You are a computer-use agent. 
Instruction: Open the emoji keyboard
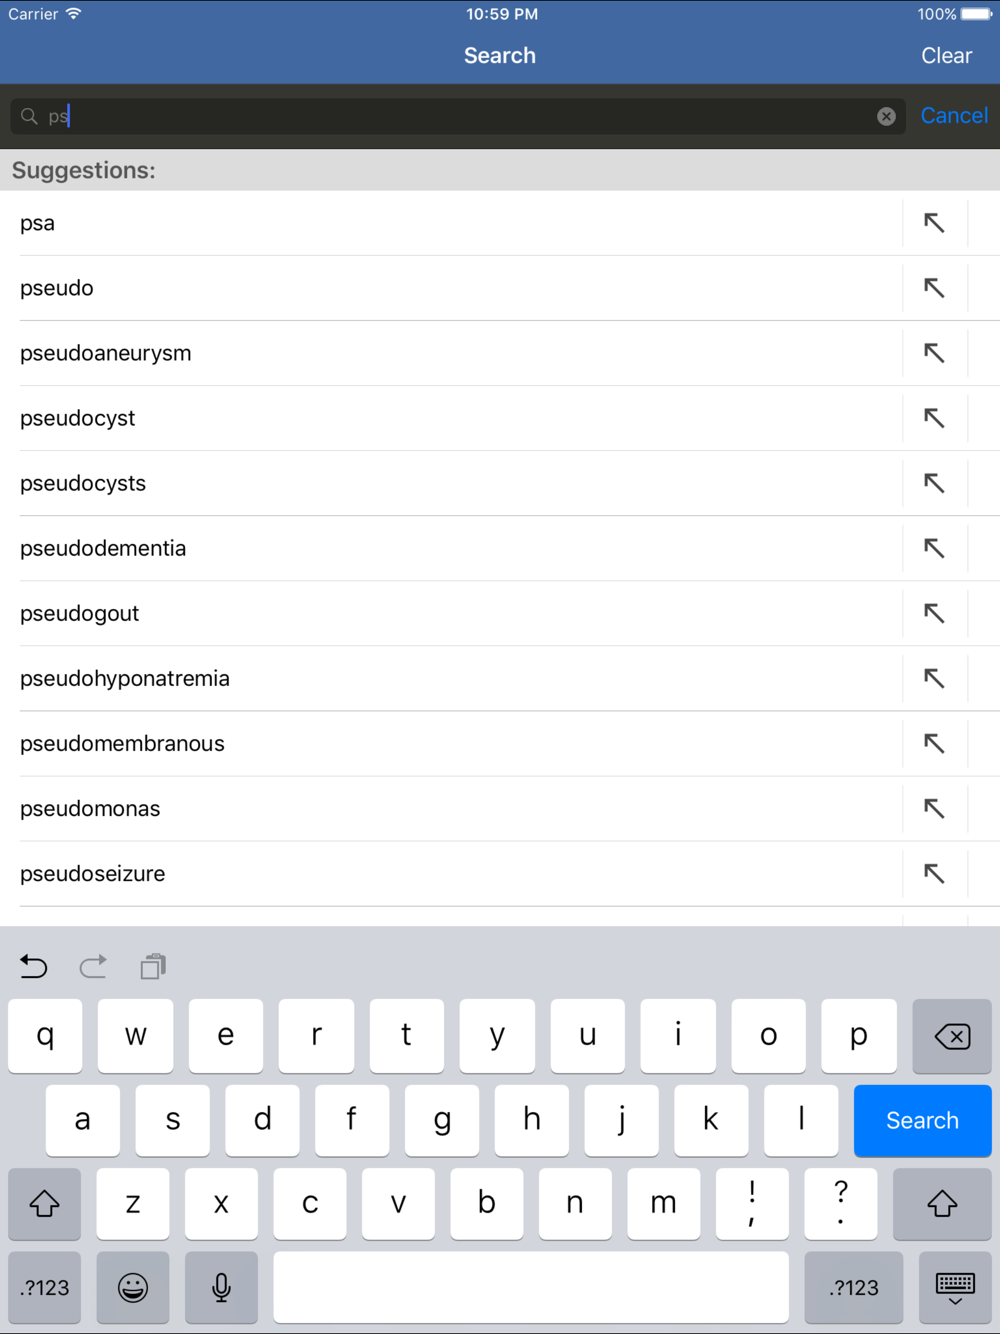tap(132, 1287)
